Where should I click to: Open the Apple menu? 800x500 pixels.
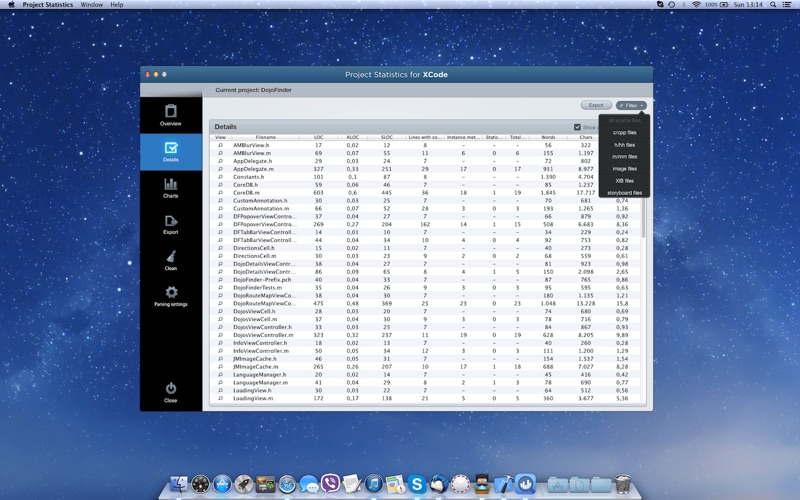pos(11,5)
